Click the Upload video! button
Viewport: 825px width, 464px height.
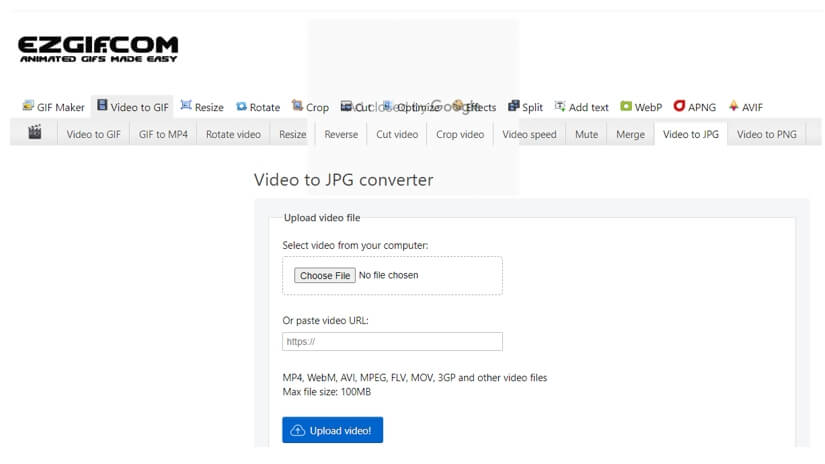click(x=333, y=430)
